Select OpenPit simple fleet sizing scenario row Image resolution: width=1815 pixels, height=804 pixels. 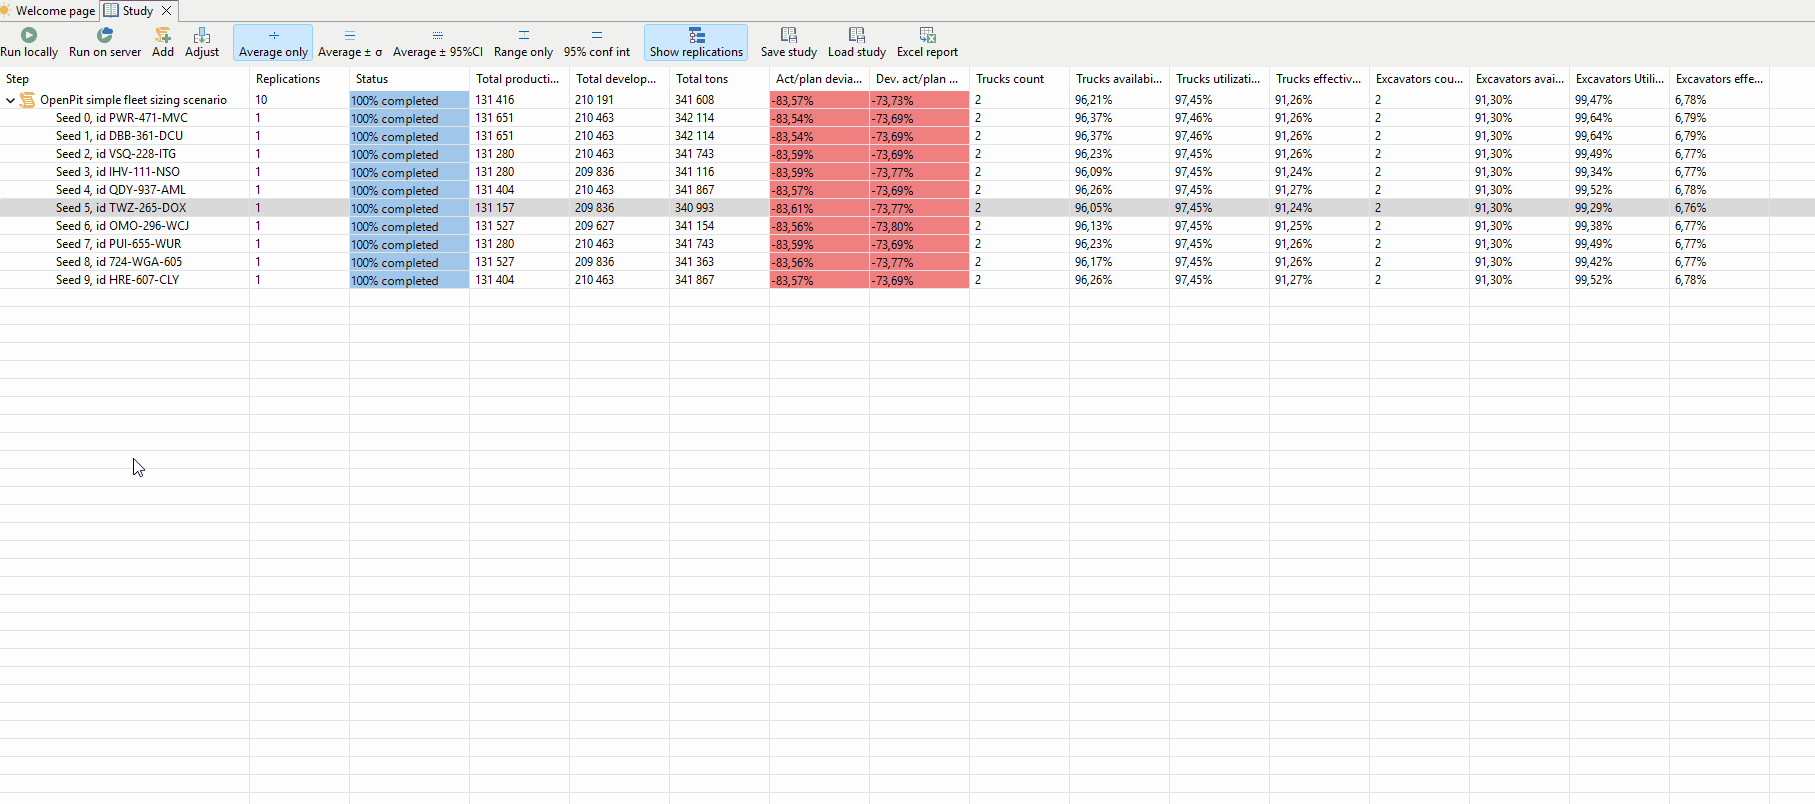click(x=907, y=100)
